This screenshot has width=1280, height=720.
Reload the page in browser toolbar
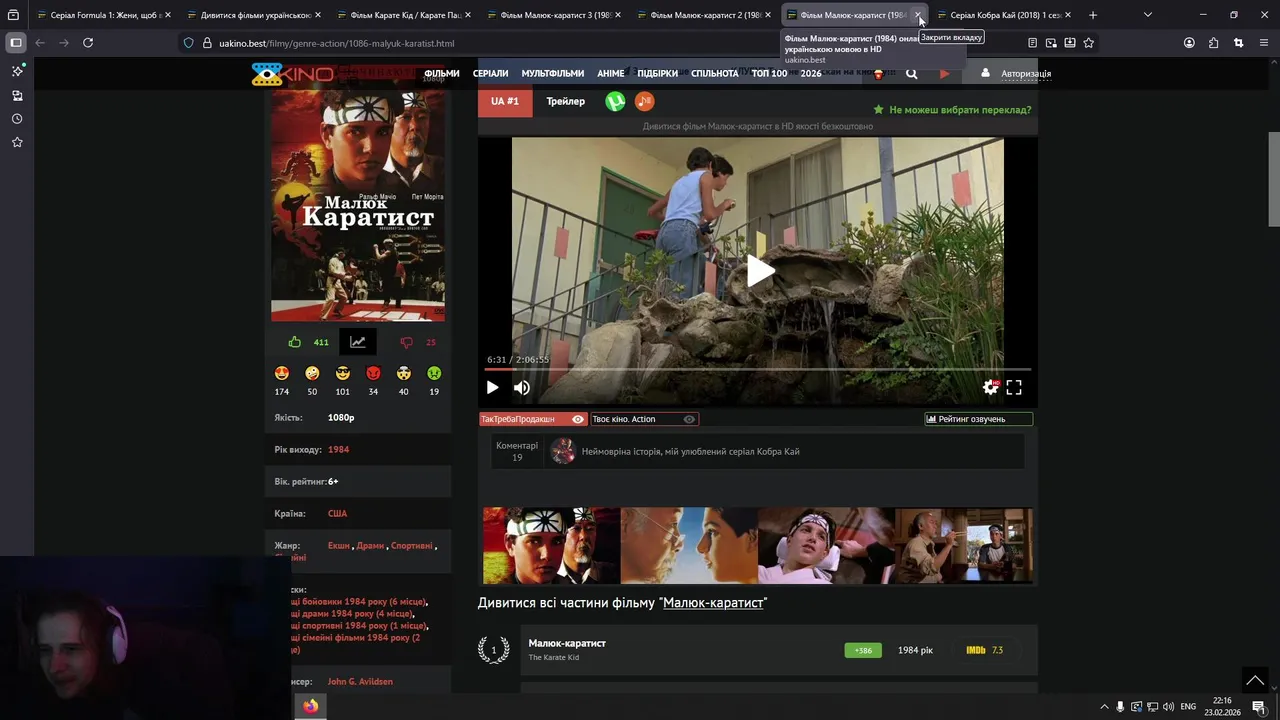coord(88,43)
